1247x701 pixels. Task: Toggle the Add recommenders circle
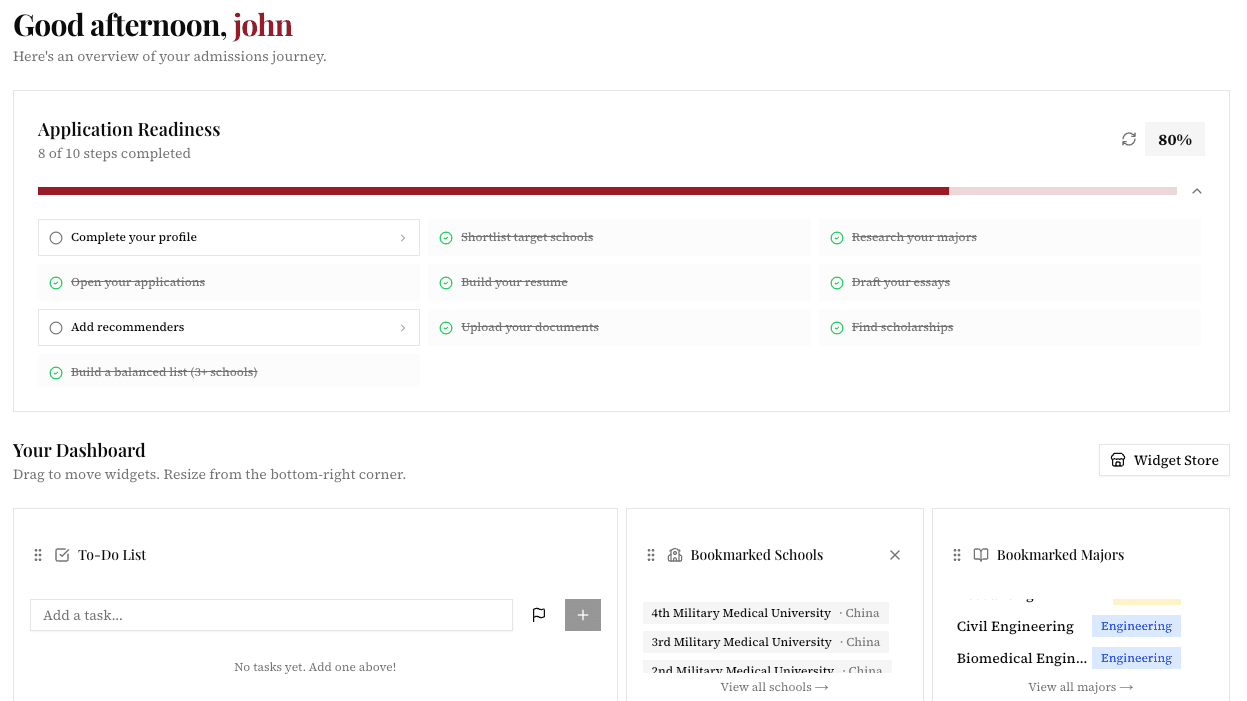pyautogui.click(x=56, y=328)
